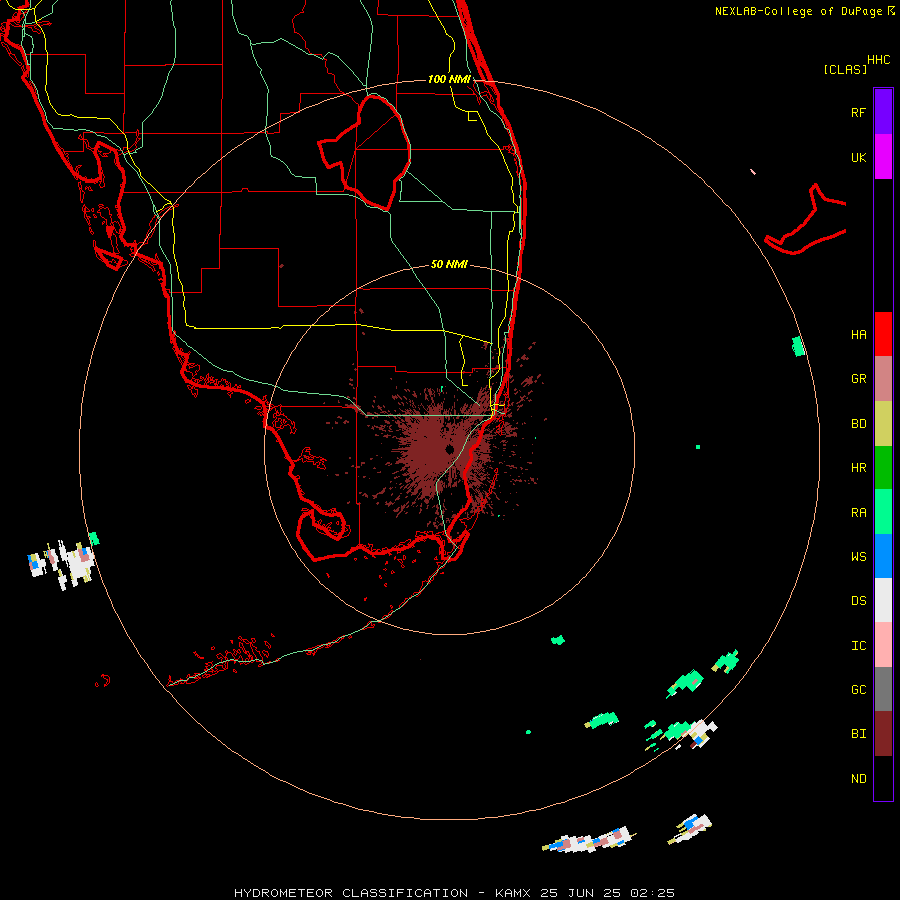Click the KAMX radar site black dot
The width and height of the screenshot is (900, 900).
tap(449, 449)
